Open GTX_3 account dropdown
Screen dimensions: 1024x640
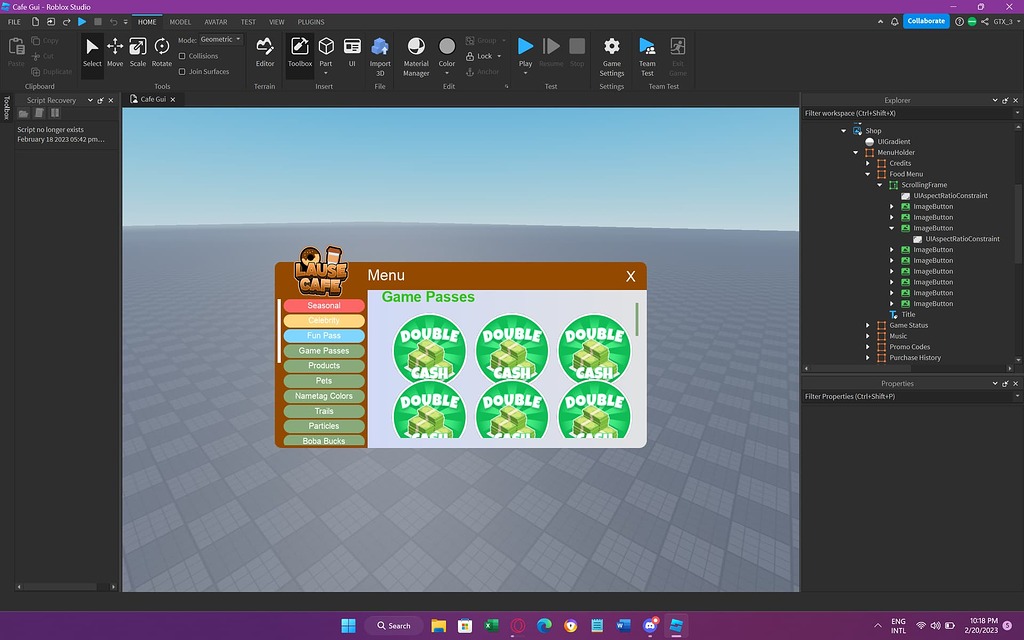[x=1006, y=22]
